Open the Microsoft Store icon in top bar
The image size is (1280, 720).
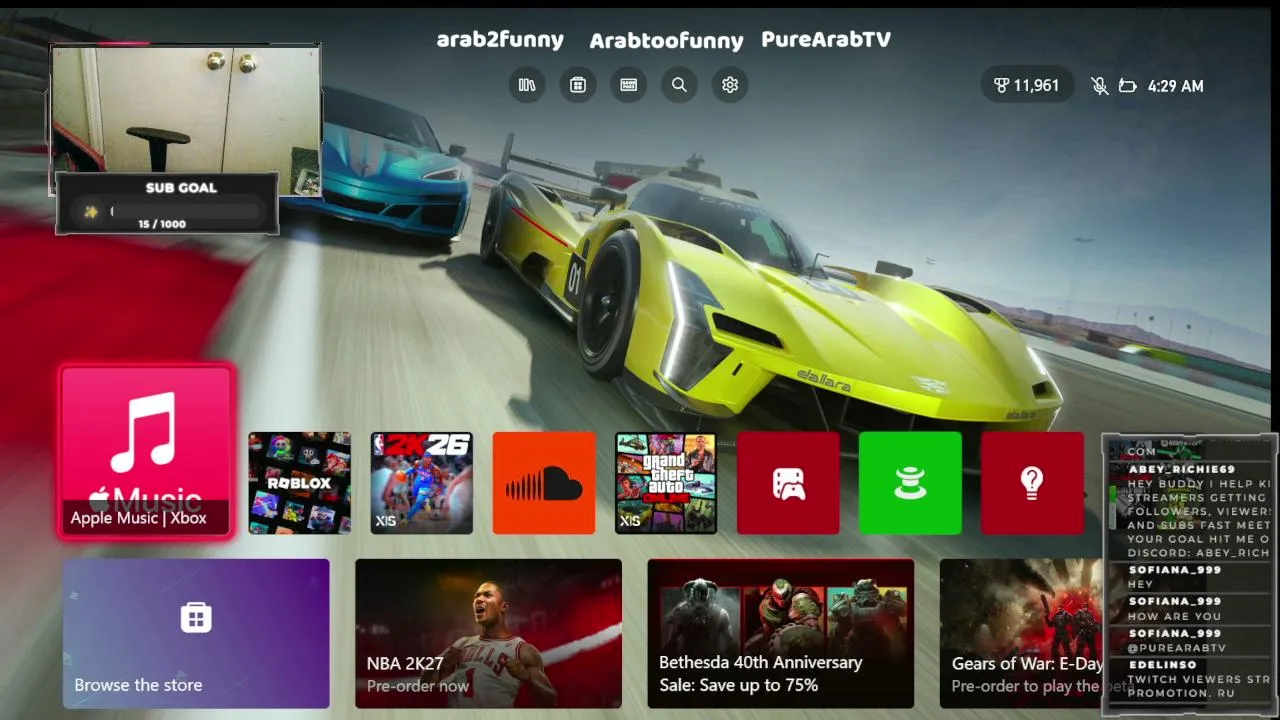click(578, 85)
